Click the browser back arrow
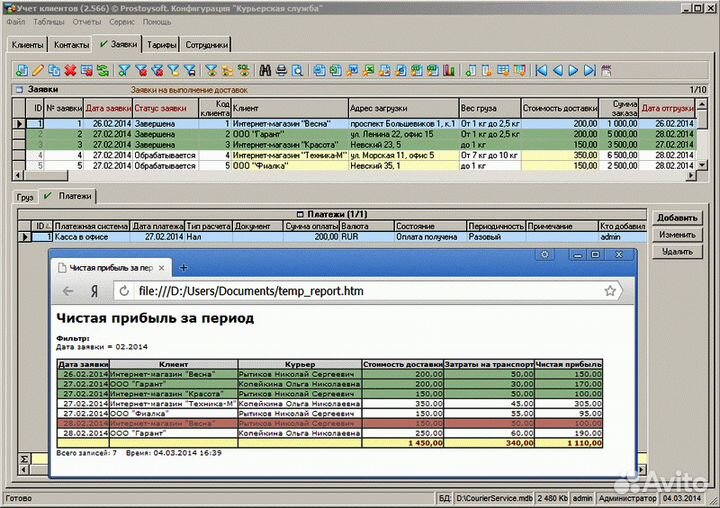Image resolution: width=720 pixels, height=508 pixels. point(68,291)
